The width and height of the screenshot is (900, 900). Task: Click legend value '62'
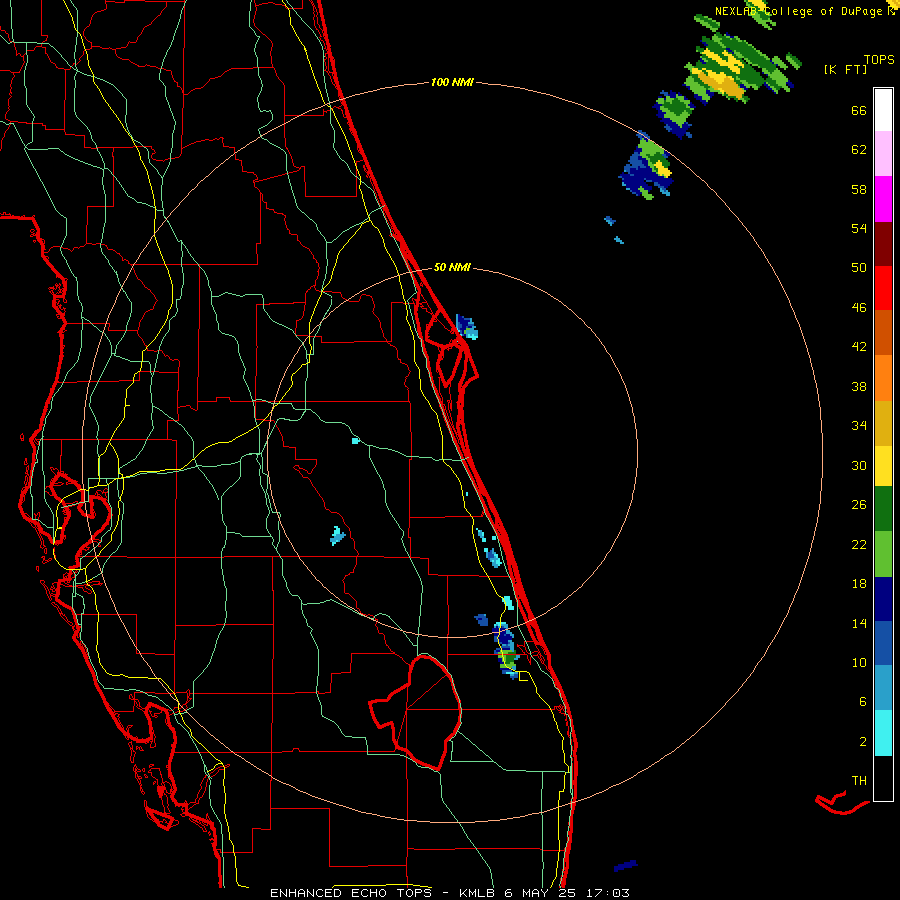[x=859, y=150]
